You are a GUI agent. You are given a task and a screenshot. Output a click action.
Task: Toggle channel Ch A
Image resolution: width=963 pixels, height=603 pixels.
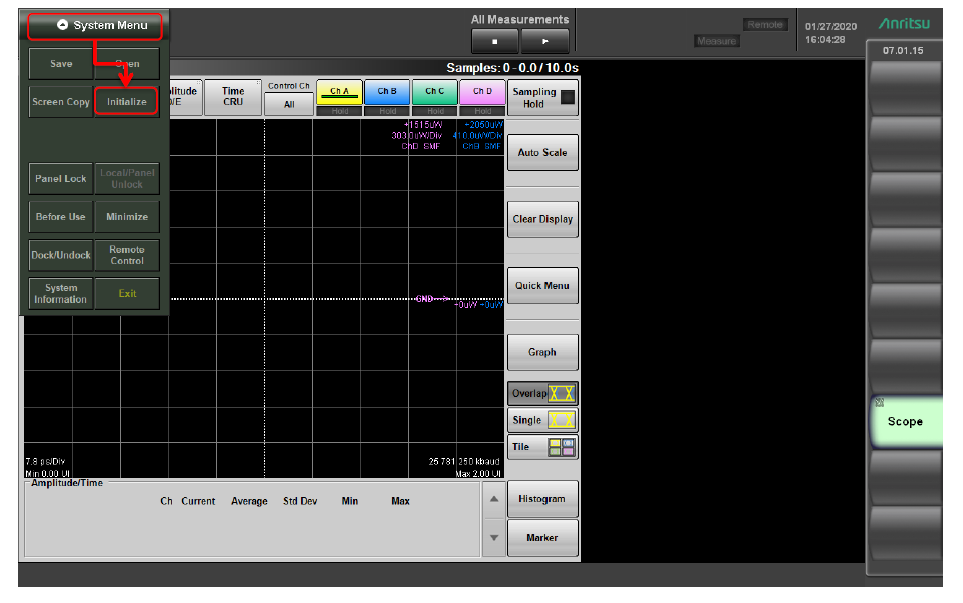(x=339, y=92)
